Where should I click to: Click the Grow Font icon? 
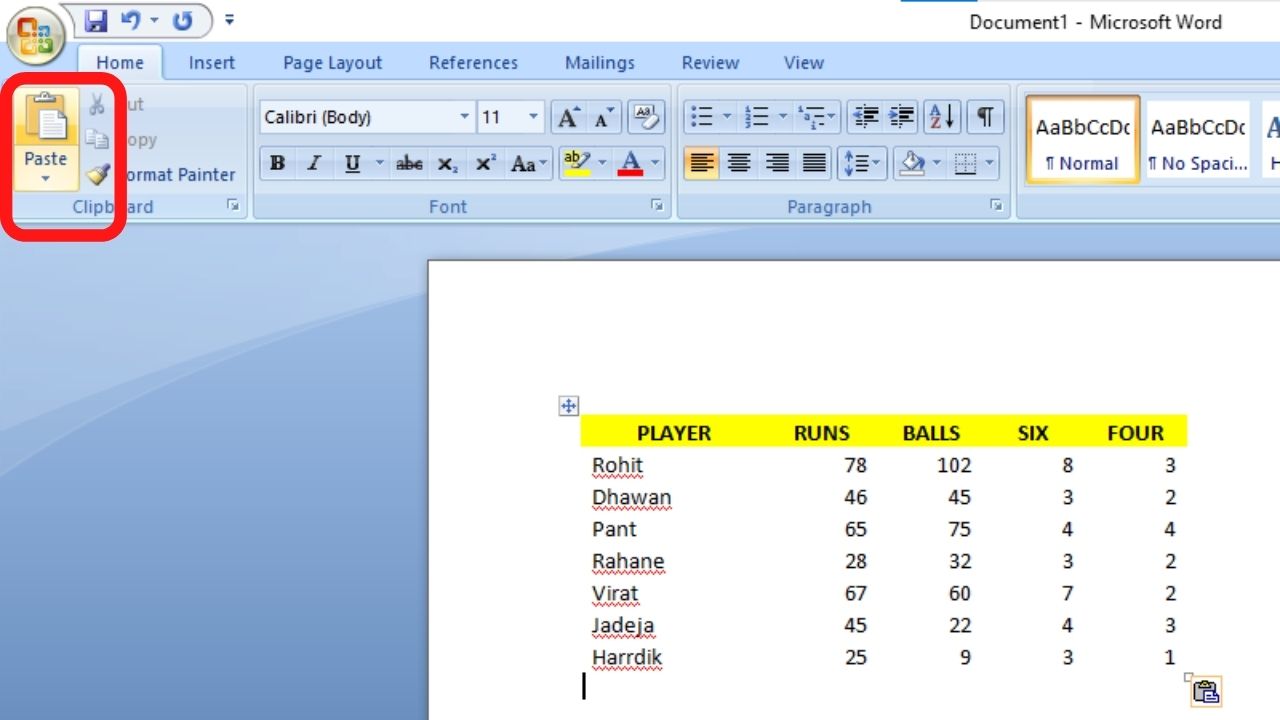tap(567, 116)
